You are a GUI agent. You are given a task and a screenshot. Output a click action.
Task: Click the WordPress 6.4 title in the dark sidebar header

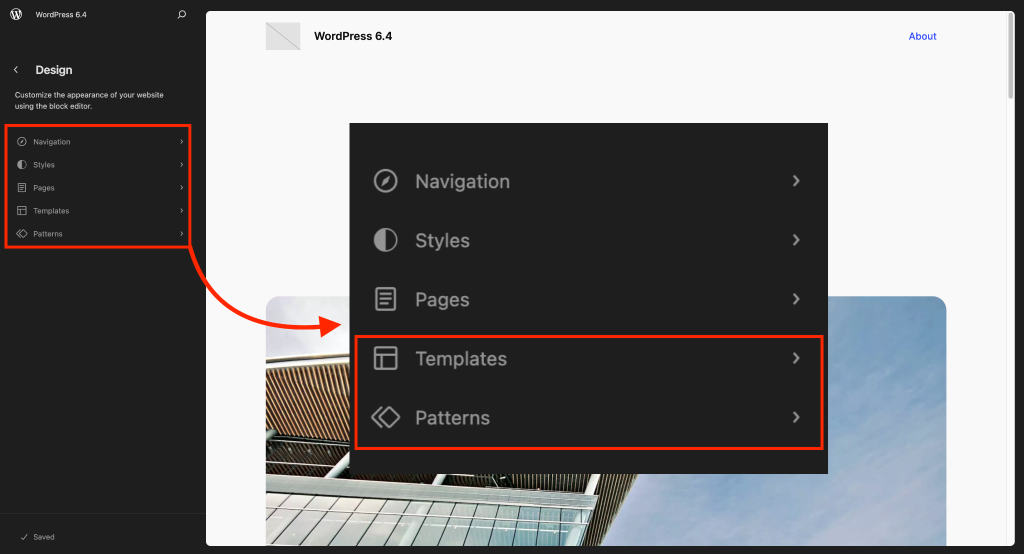point(61,14)
